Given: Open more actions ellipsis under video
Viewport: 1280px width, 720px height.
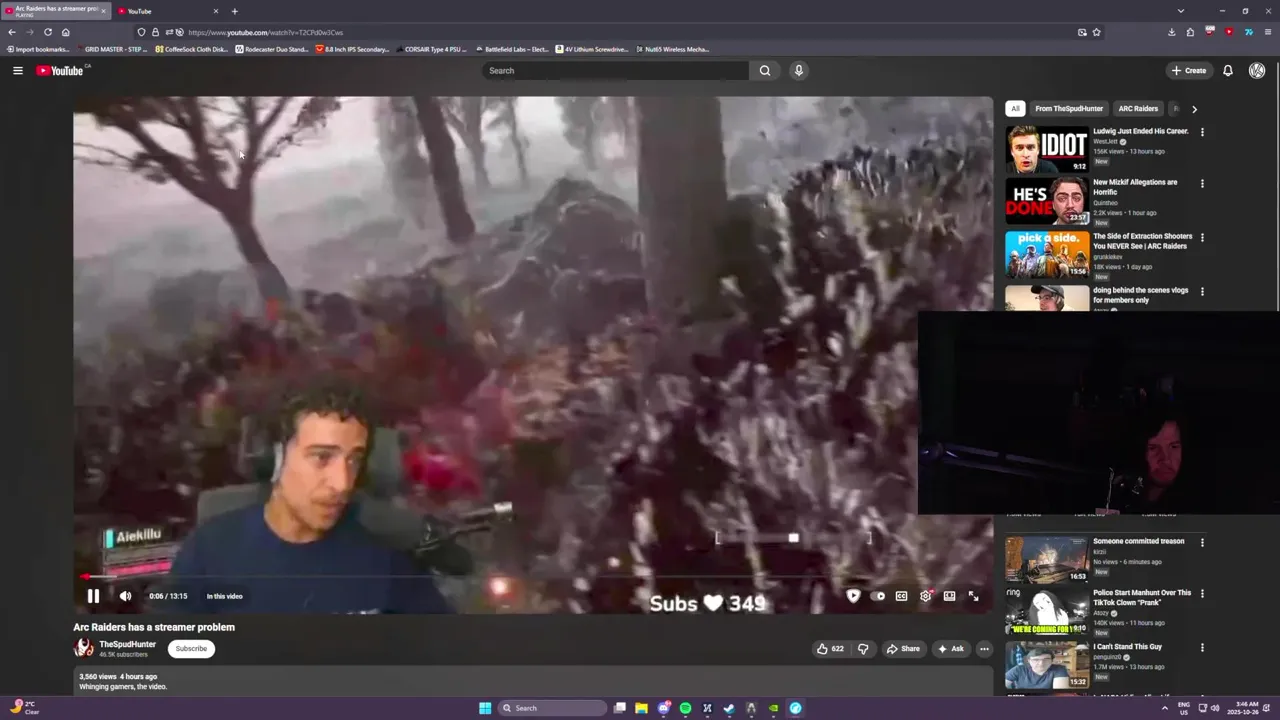Looking at the screenshot, I should (984, 649).
